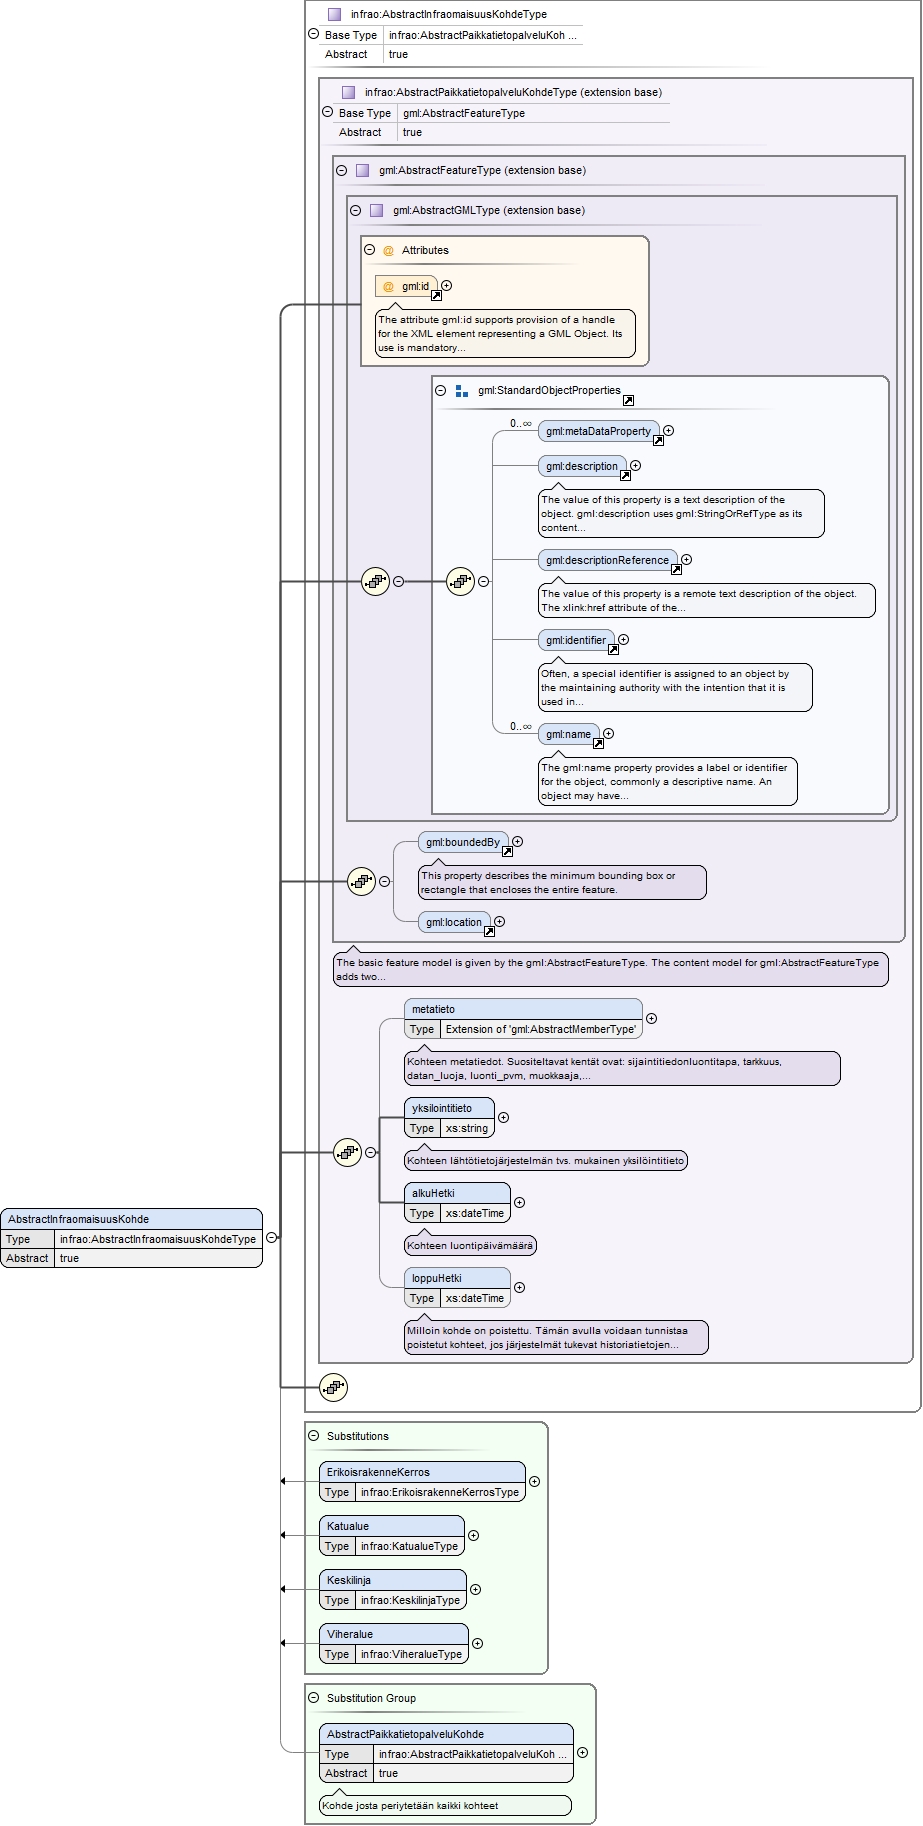Screen dimensions: 923x1826
Task: Click the gml:name element
Action: pos(569,734)
